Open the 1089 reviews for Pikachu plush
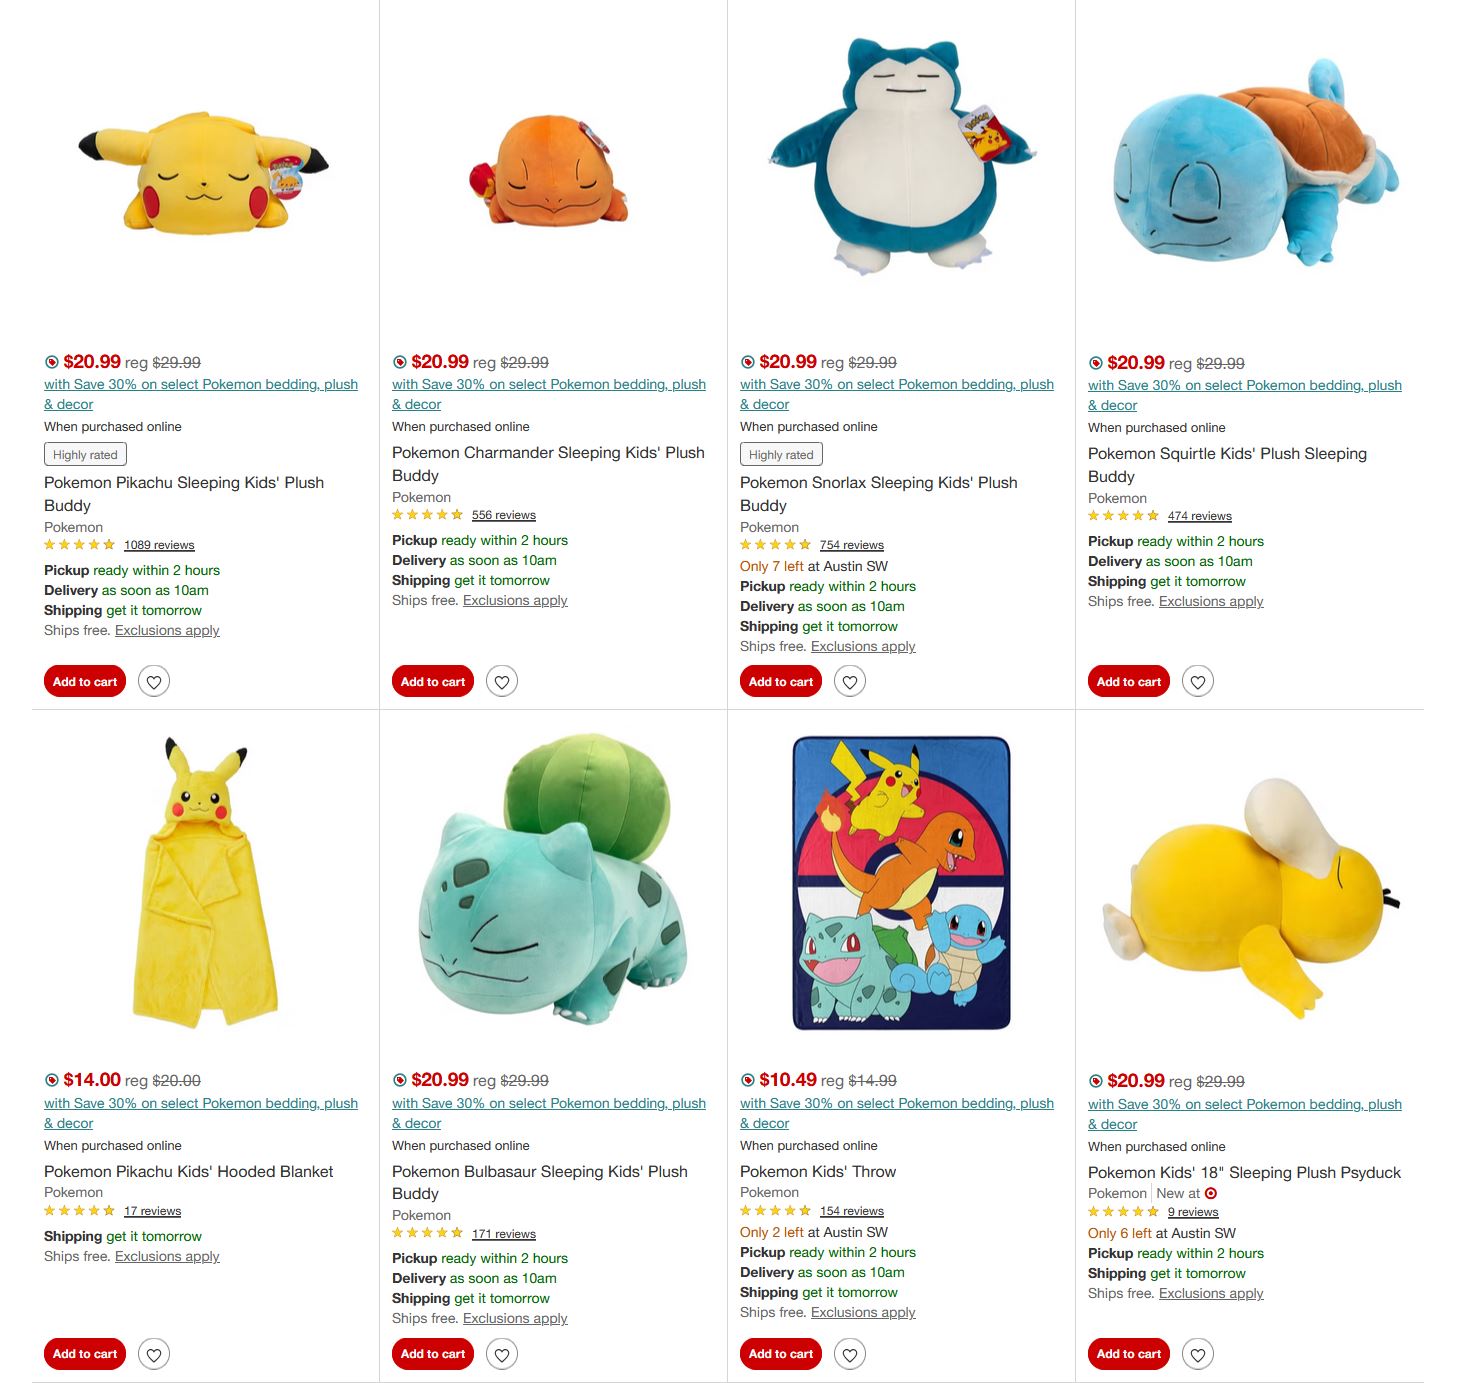1465x1383 pixels. 159,545
